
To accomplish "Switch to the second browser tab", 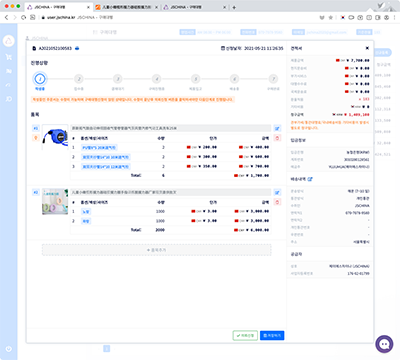I will [126, 7].
